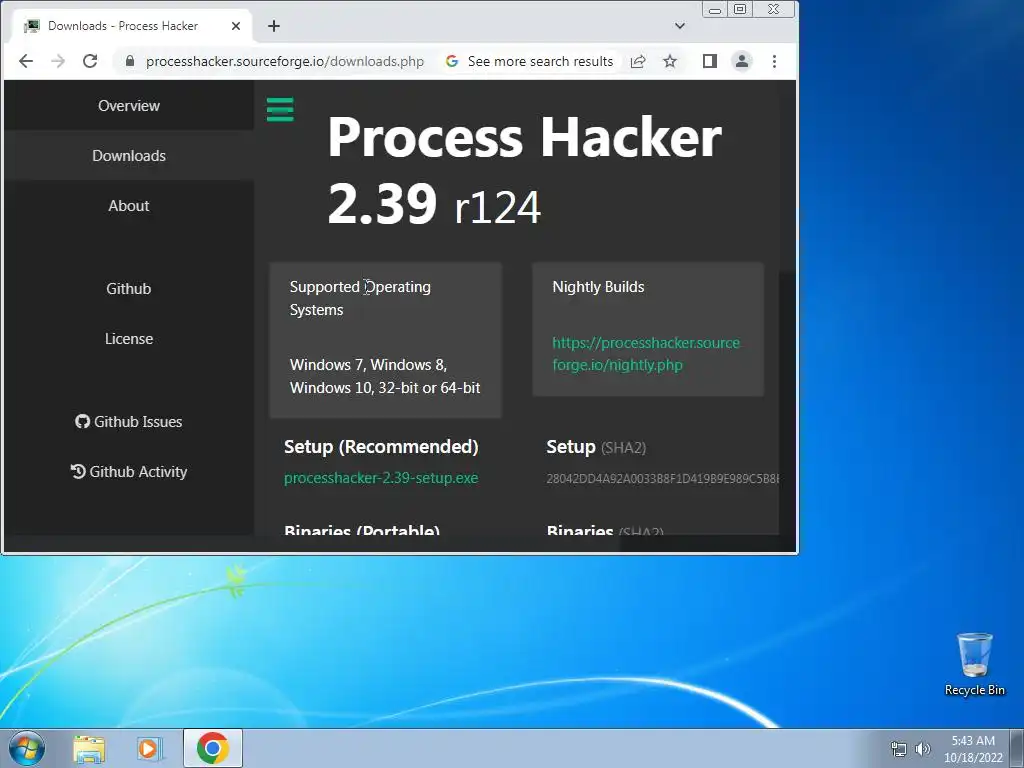Click the 'Setup (Recommended)' heading

(381, 447)
